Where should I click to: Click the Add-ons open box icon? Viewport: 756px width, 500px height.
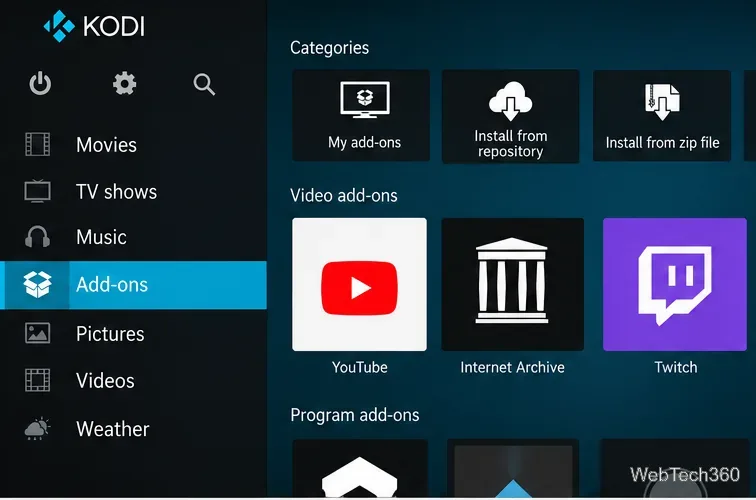[38, 284]
